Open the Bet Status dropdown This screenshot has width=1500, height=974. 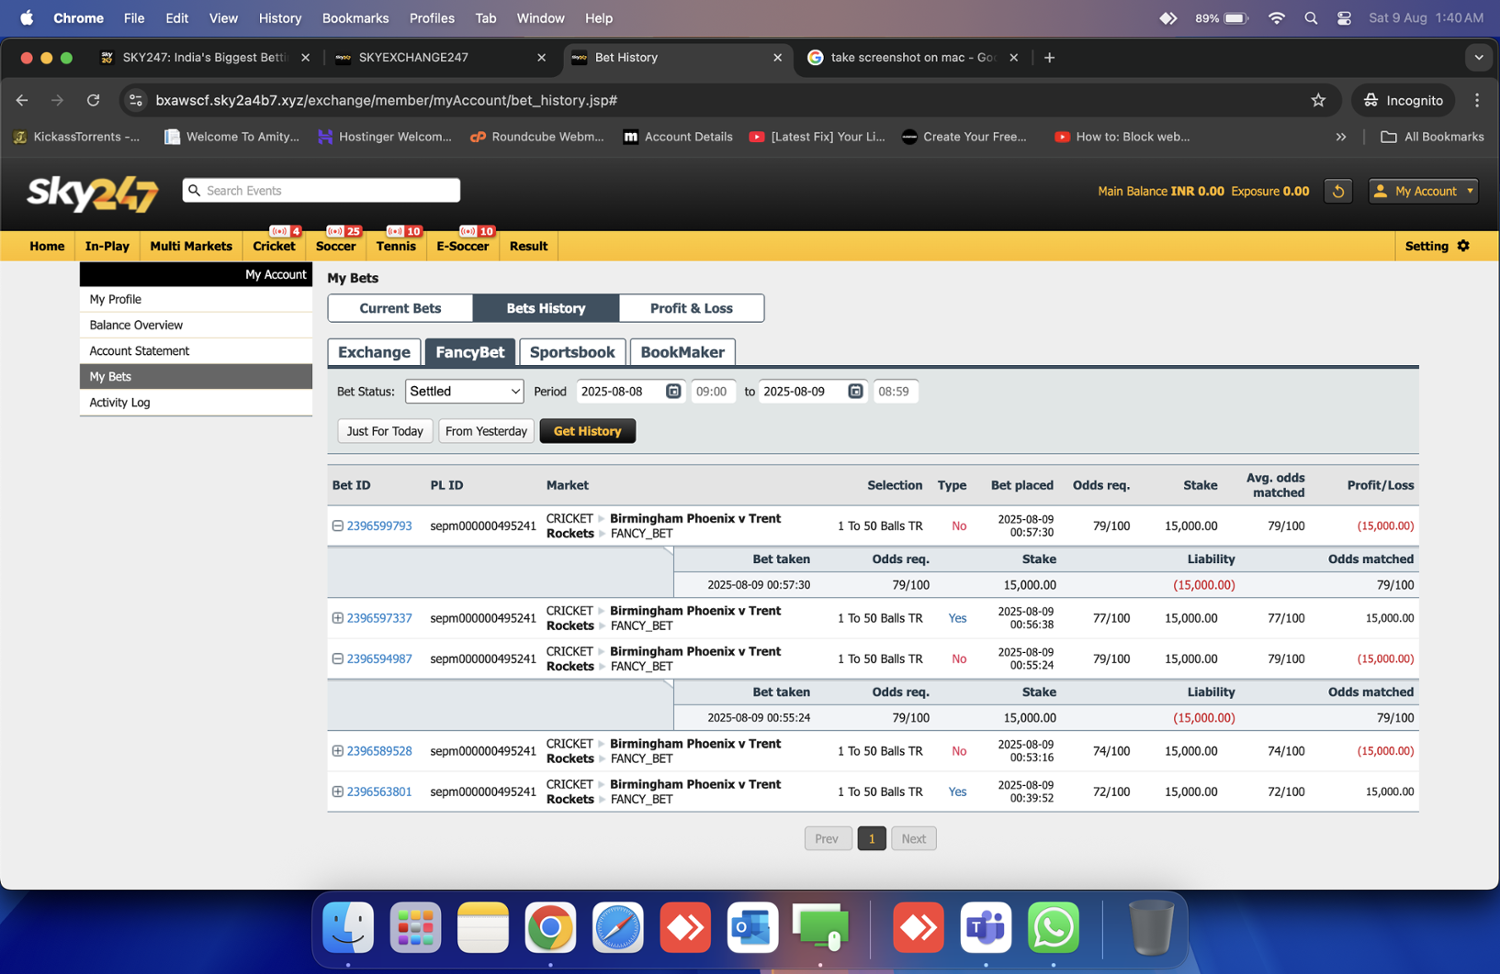point(464,391)
